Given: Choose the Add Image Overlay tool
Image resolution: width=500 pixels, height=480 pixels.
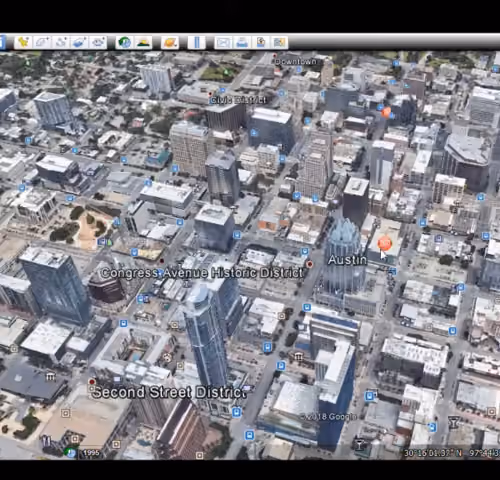Looking at the screenshot, I should point(79,42).
